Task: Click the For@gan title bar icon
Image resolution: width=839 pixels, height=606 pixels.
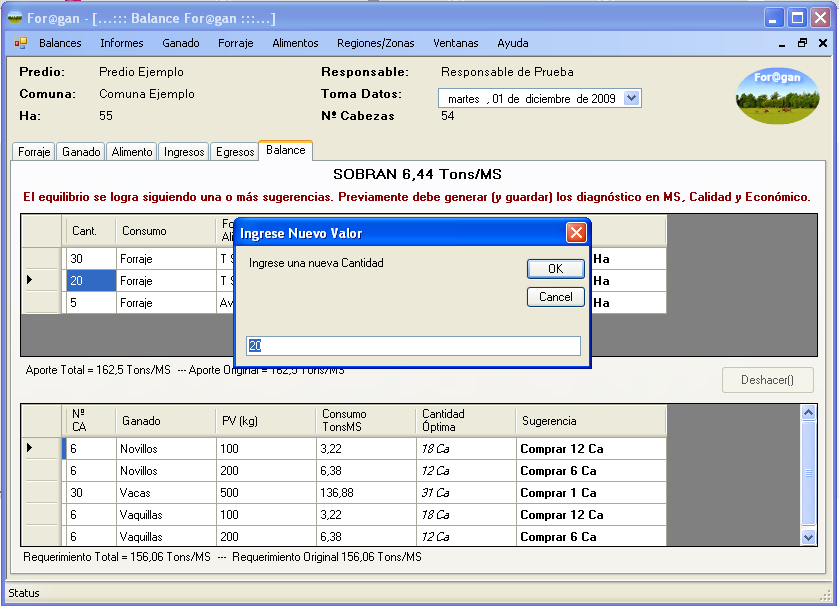Action: (x=15, y=17)
